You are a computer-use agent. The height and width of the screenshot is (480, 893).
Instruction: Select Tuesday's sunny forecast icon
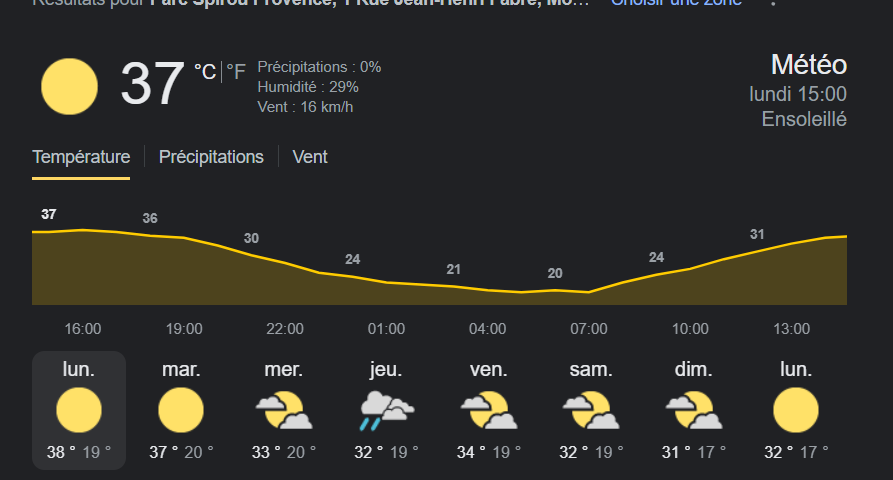click(181, 410)
